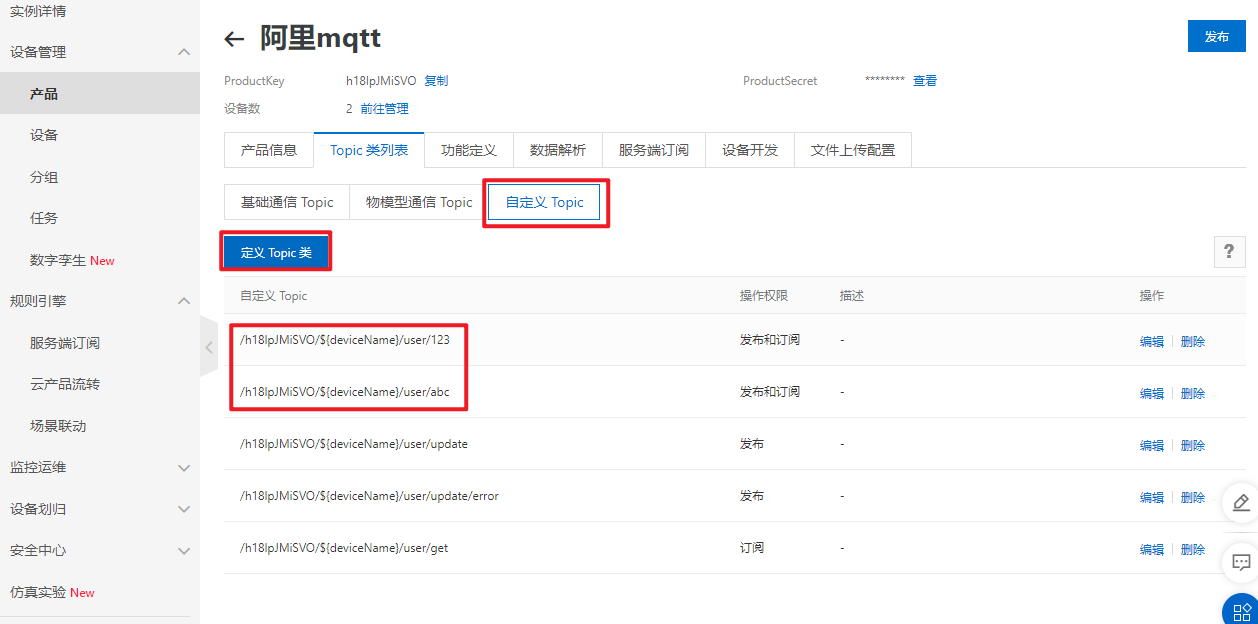Select the topic text ending in user/get
Screen dimensions: 1258x624
344,548
